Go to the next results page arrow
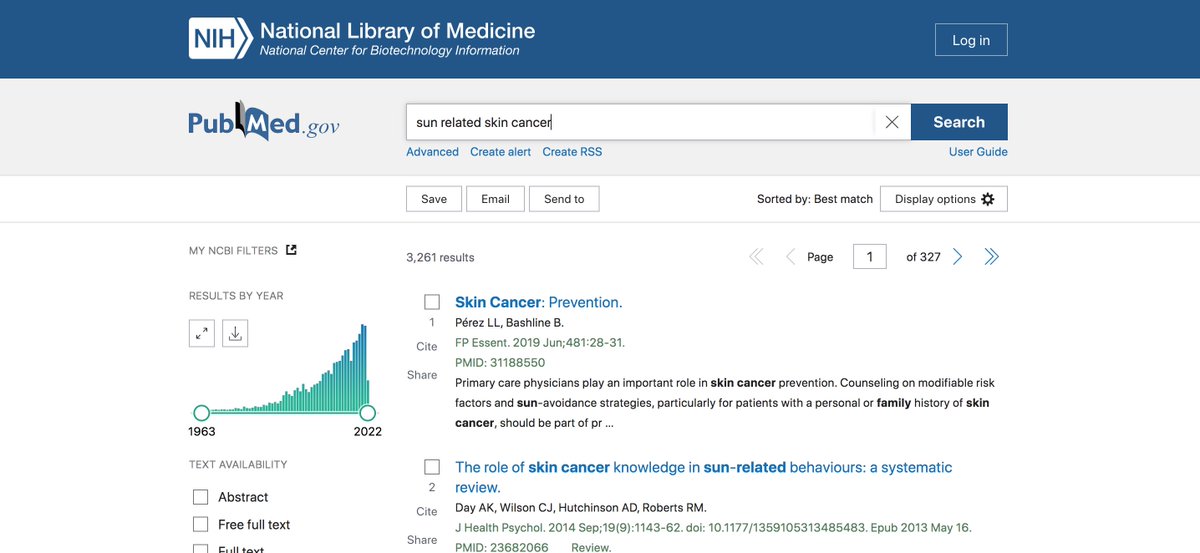The width and height of the screenshot is (1200, 553). pyautogui.click(x=957, y=257)
